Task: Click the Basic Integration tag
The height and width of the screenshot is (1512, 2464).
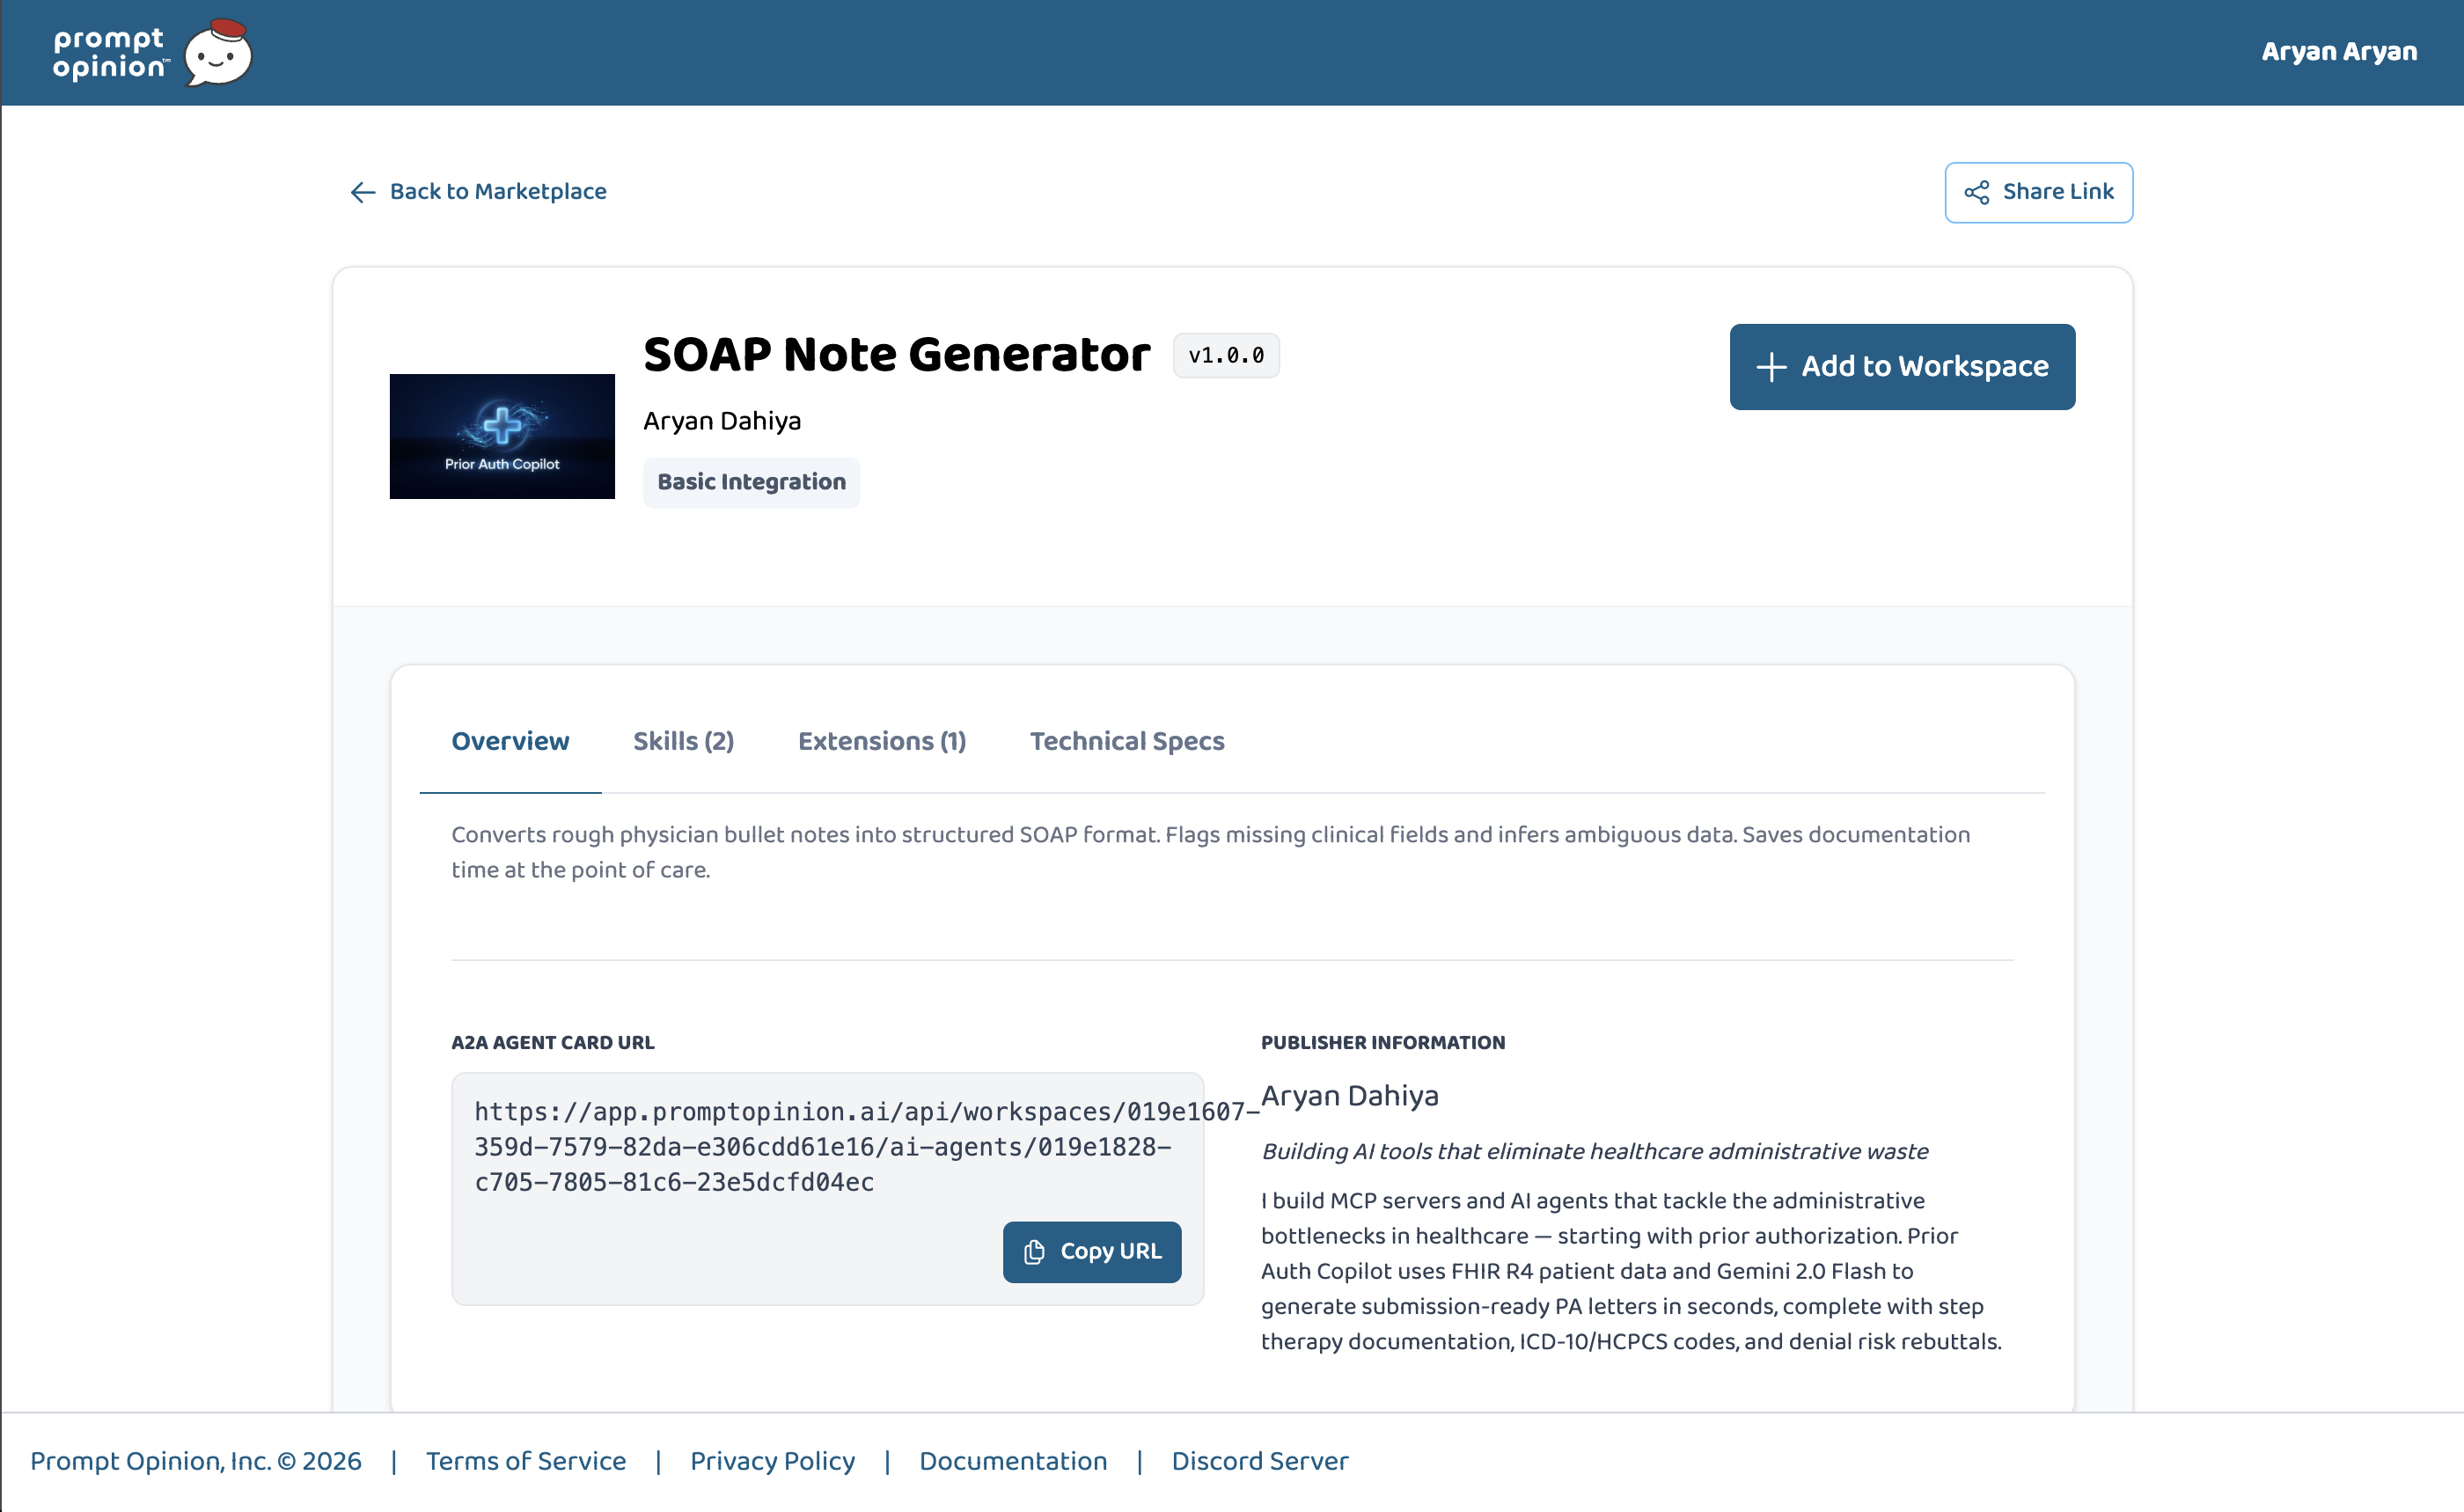Action: pyautogui.click(x=751, y=482)
